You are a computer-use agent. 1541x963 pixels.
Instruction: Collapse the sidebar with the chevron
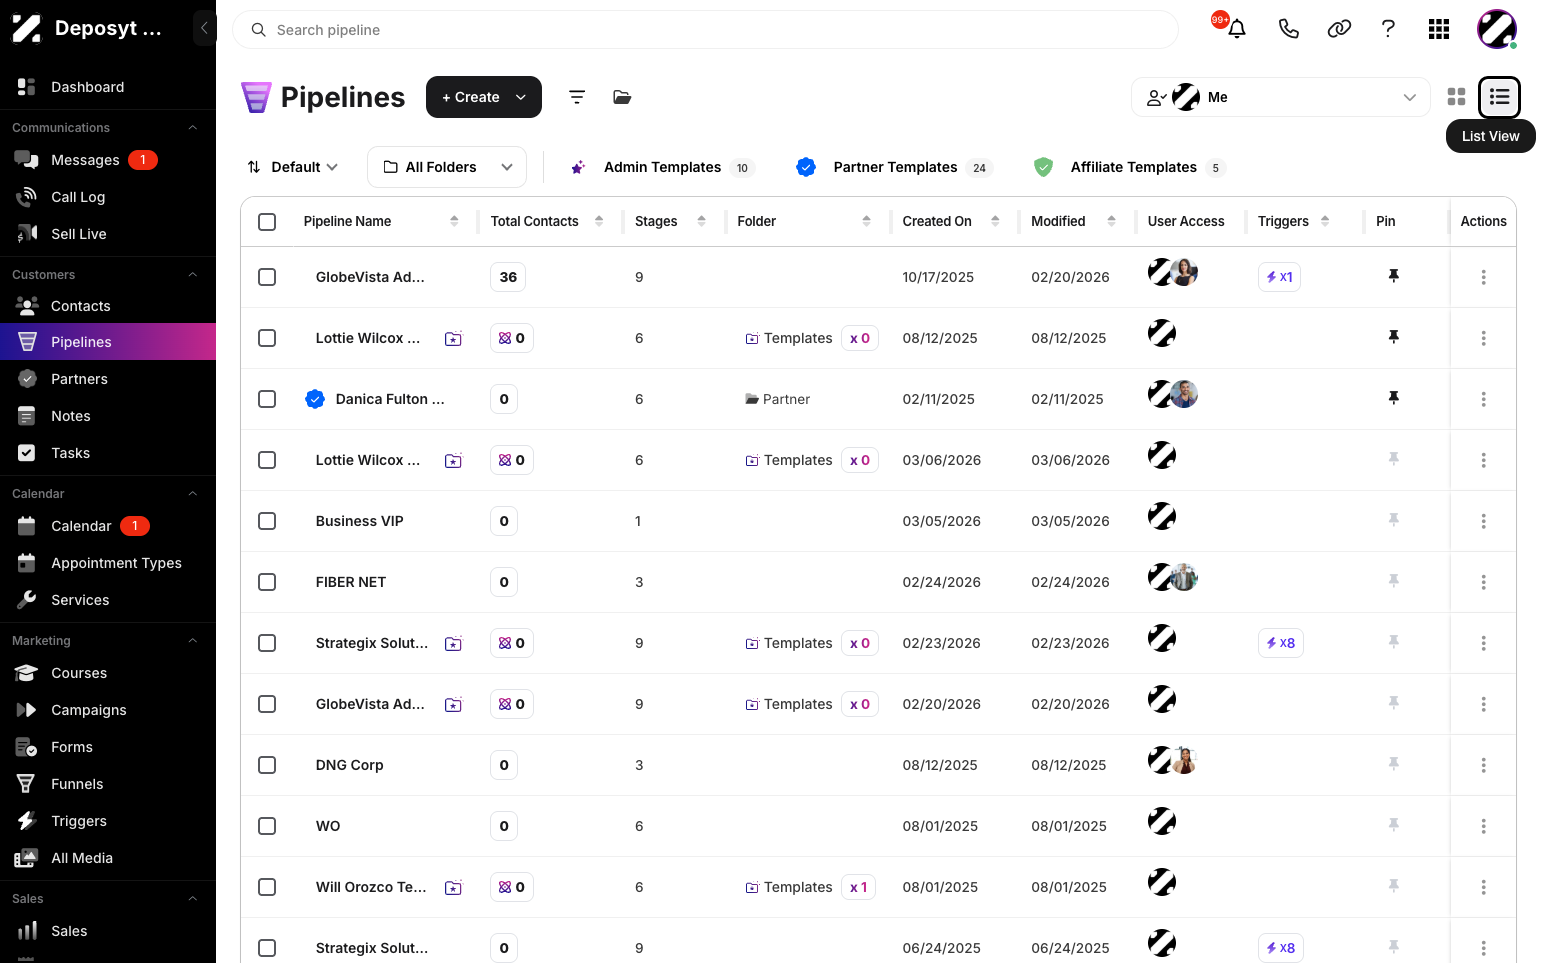point(204,28)
